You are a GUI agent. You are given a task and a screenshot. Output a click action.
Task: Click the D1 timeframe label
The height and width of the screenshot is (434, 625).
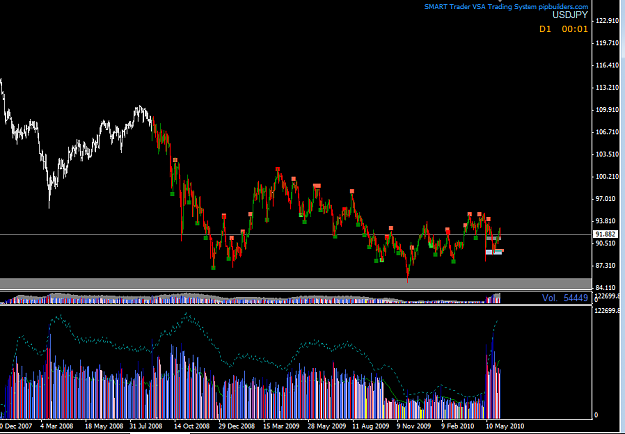coord(545,29)
